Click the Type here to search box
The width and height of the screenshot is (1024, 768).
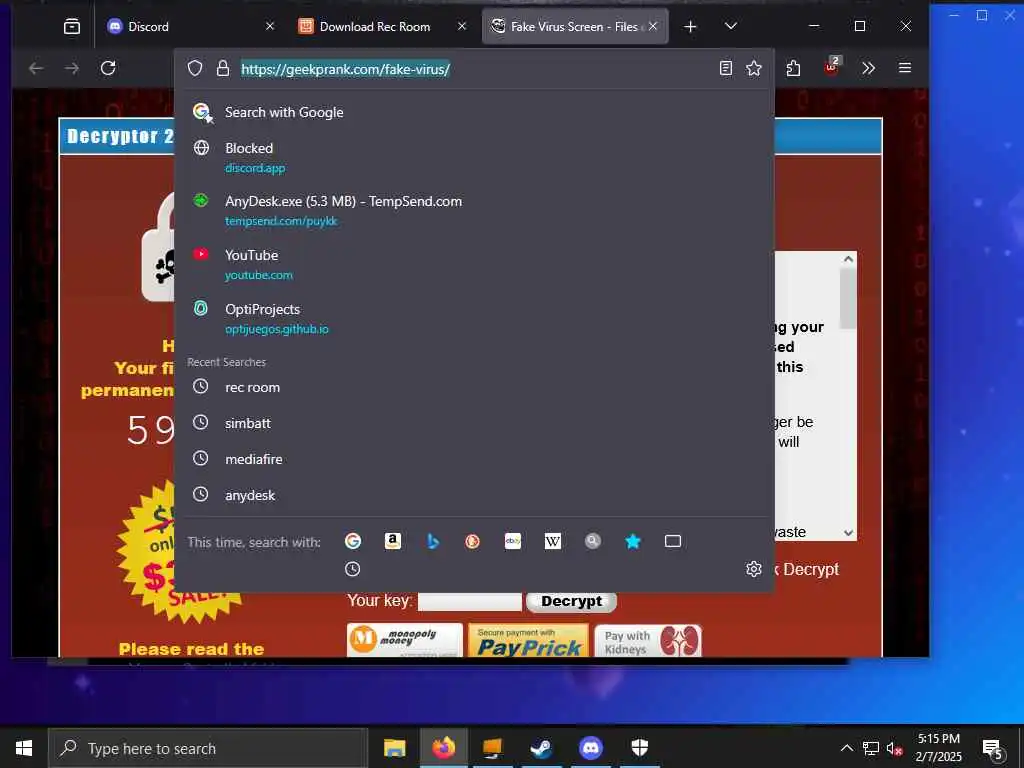[x=208, y=748]
